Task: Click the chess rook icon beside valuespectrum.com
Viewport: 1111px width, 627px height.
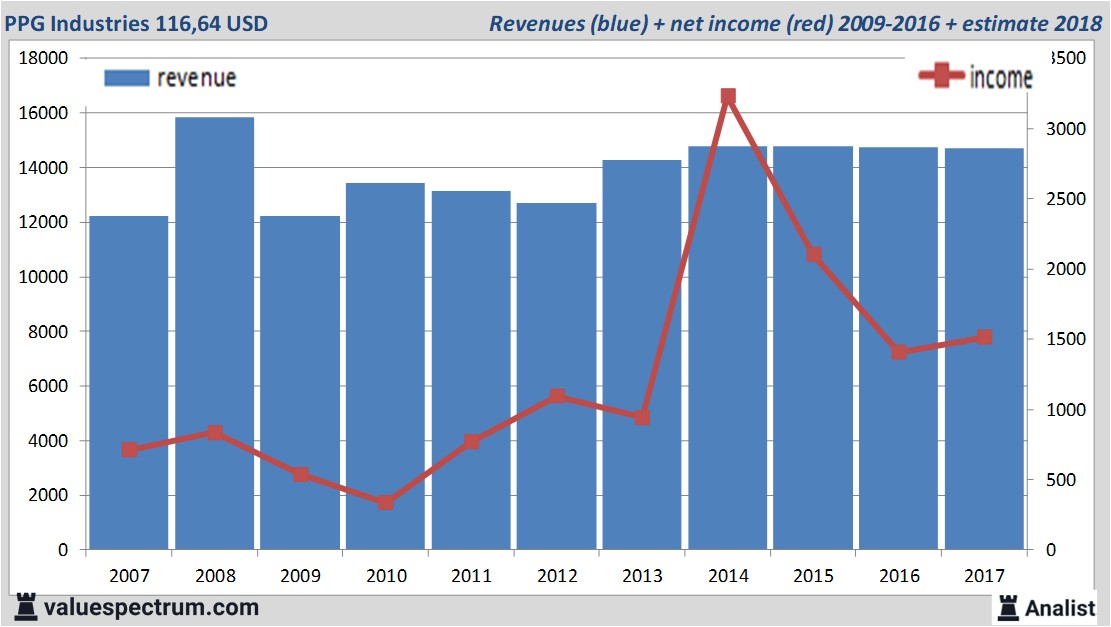Action: click(26, 607)
